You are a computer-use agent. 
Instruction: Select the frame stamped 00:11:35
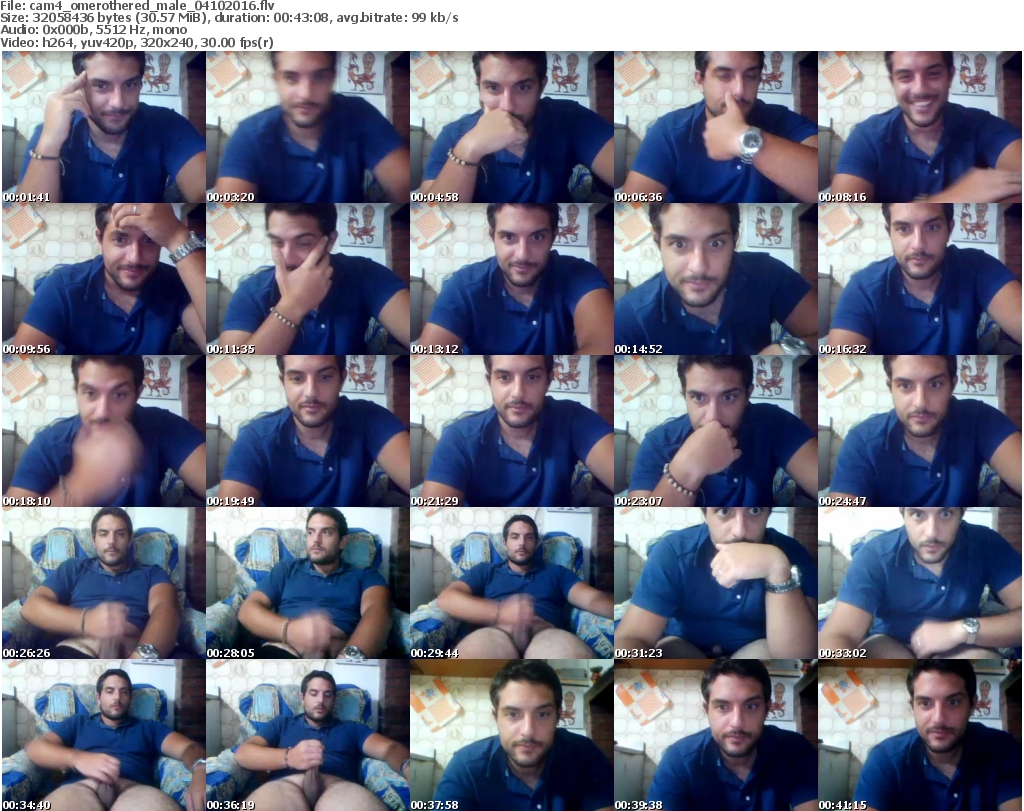pyautogui.click(x=308, y=279)
